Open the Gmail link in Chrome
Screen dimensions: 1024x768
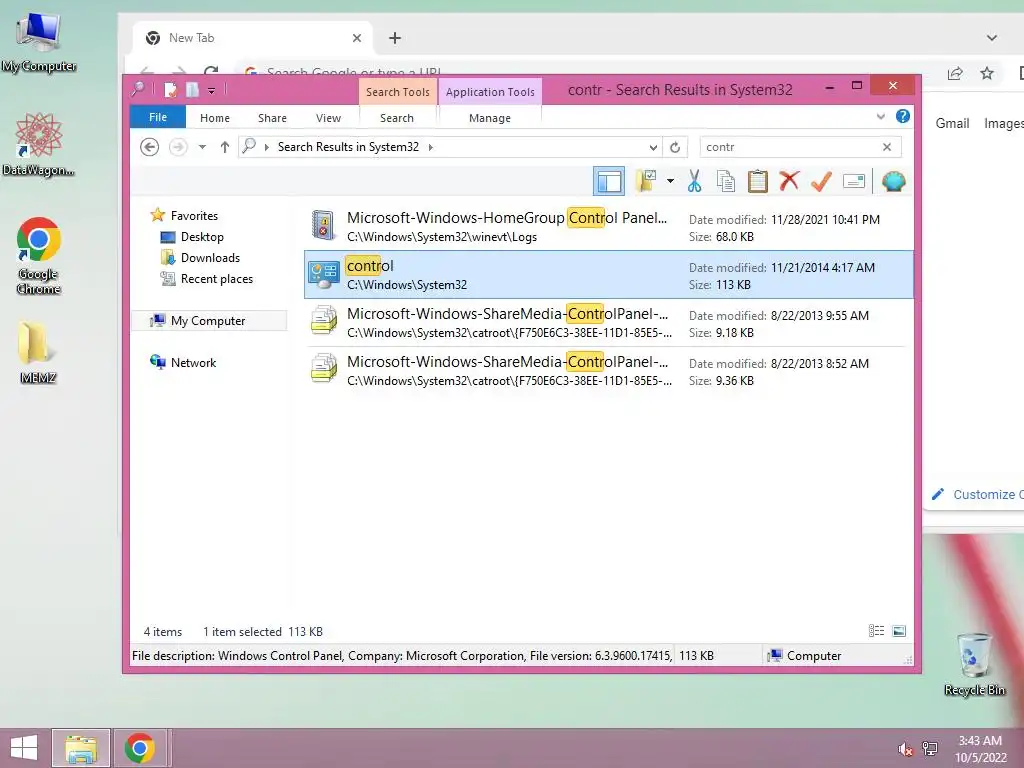952,123
